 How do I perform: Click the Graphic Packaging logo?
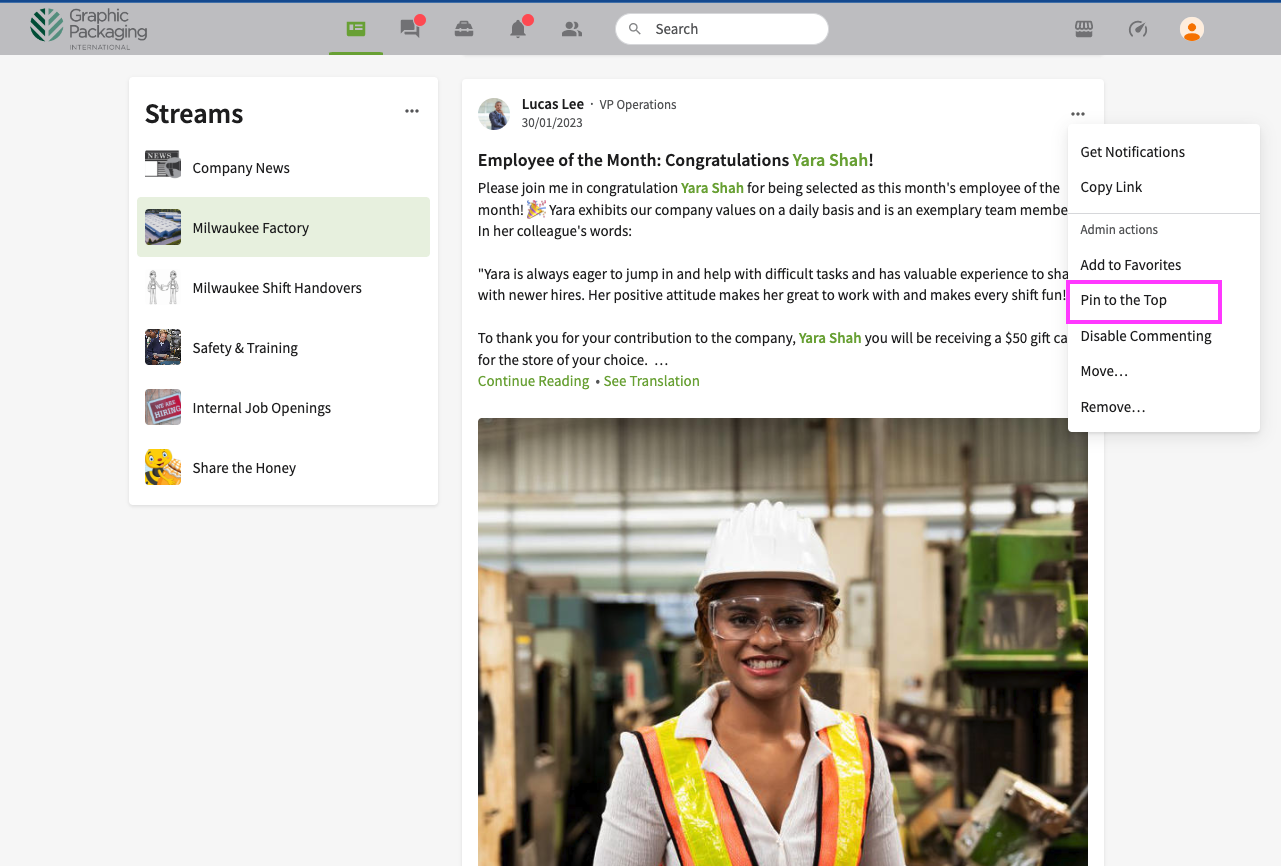pyautogui.click(x=89, y=28)
